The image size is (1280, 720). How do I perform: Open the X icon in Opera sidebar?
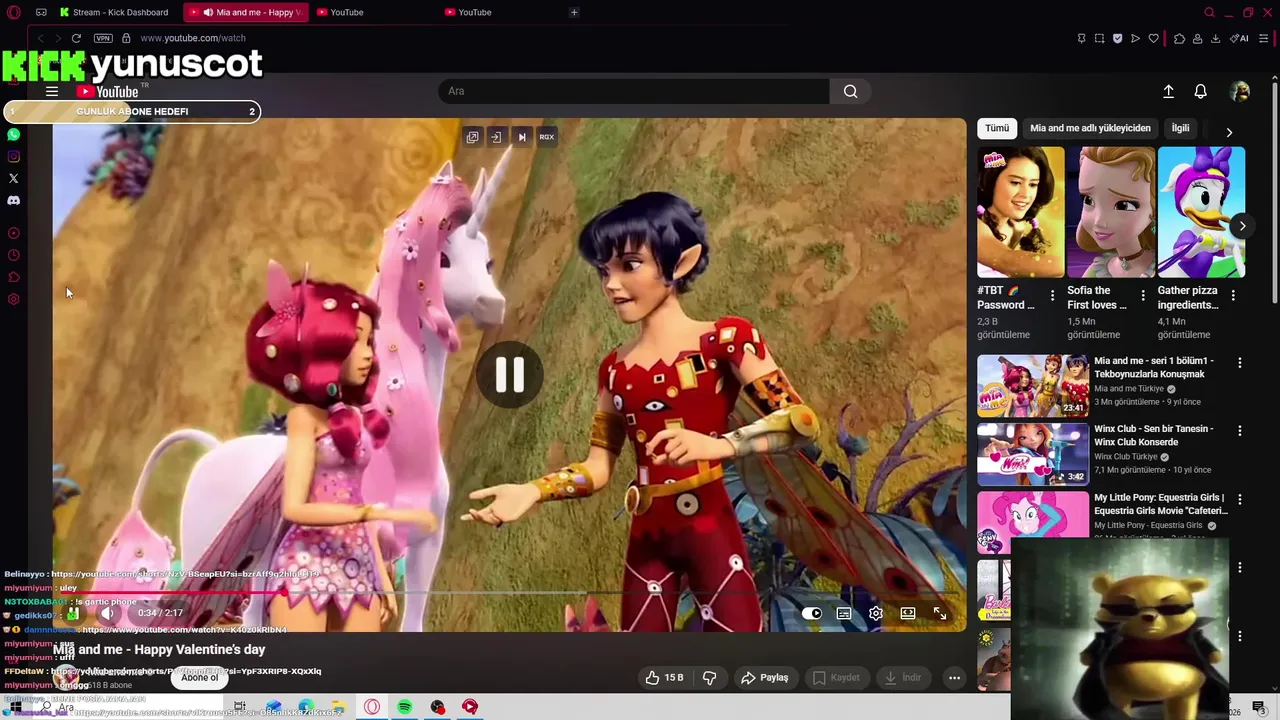(13, 178)
